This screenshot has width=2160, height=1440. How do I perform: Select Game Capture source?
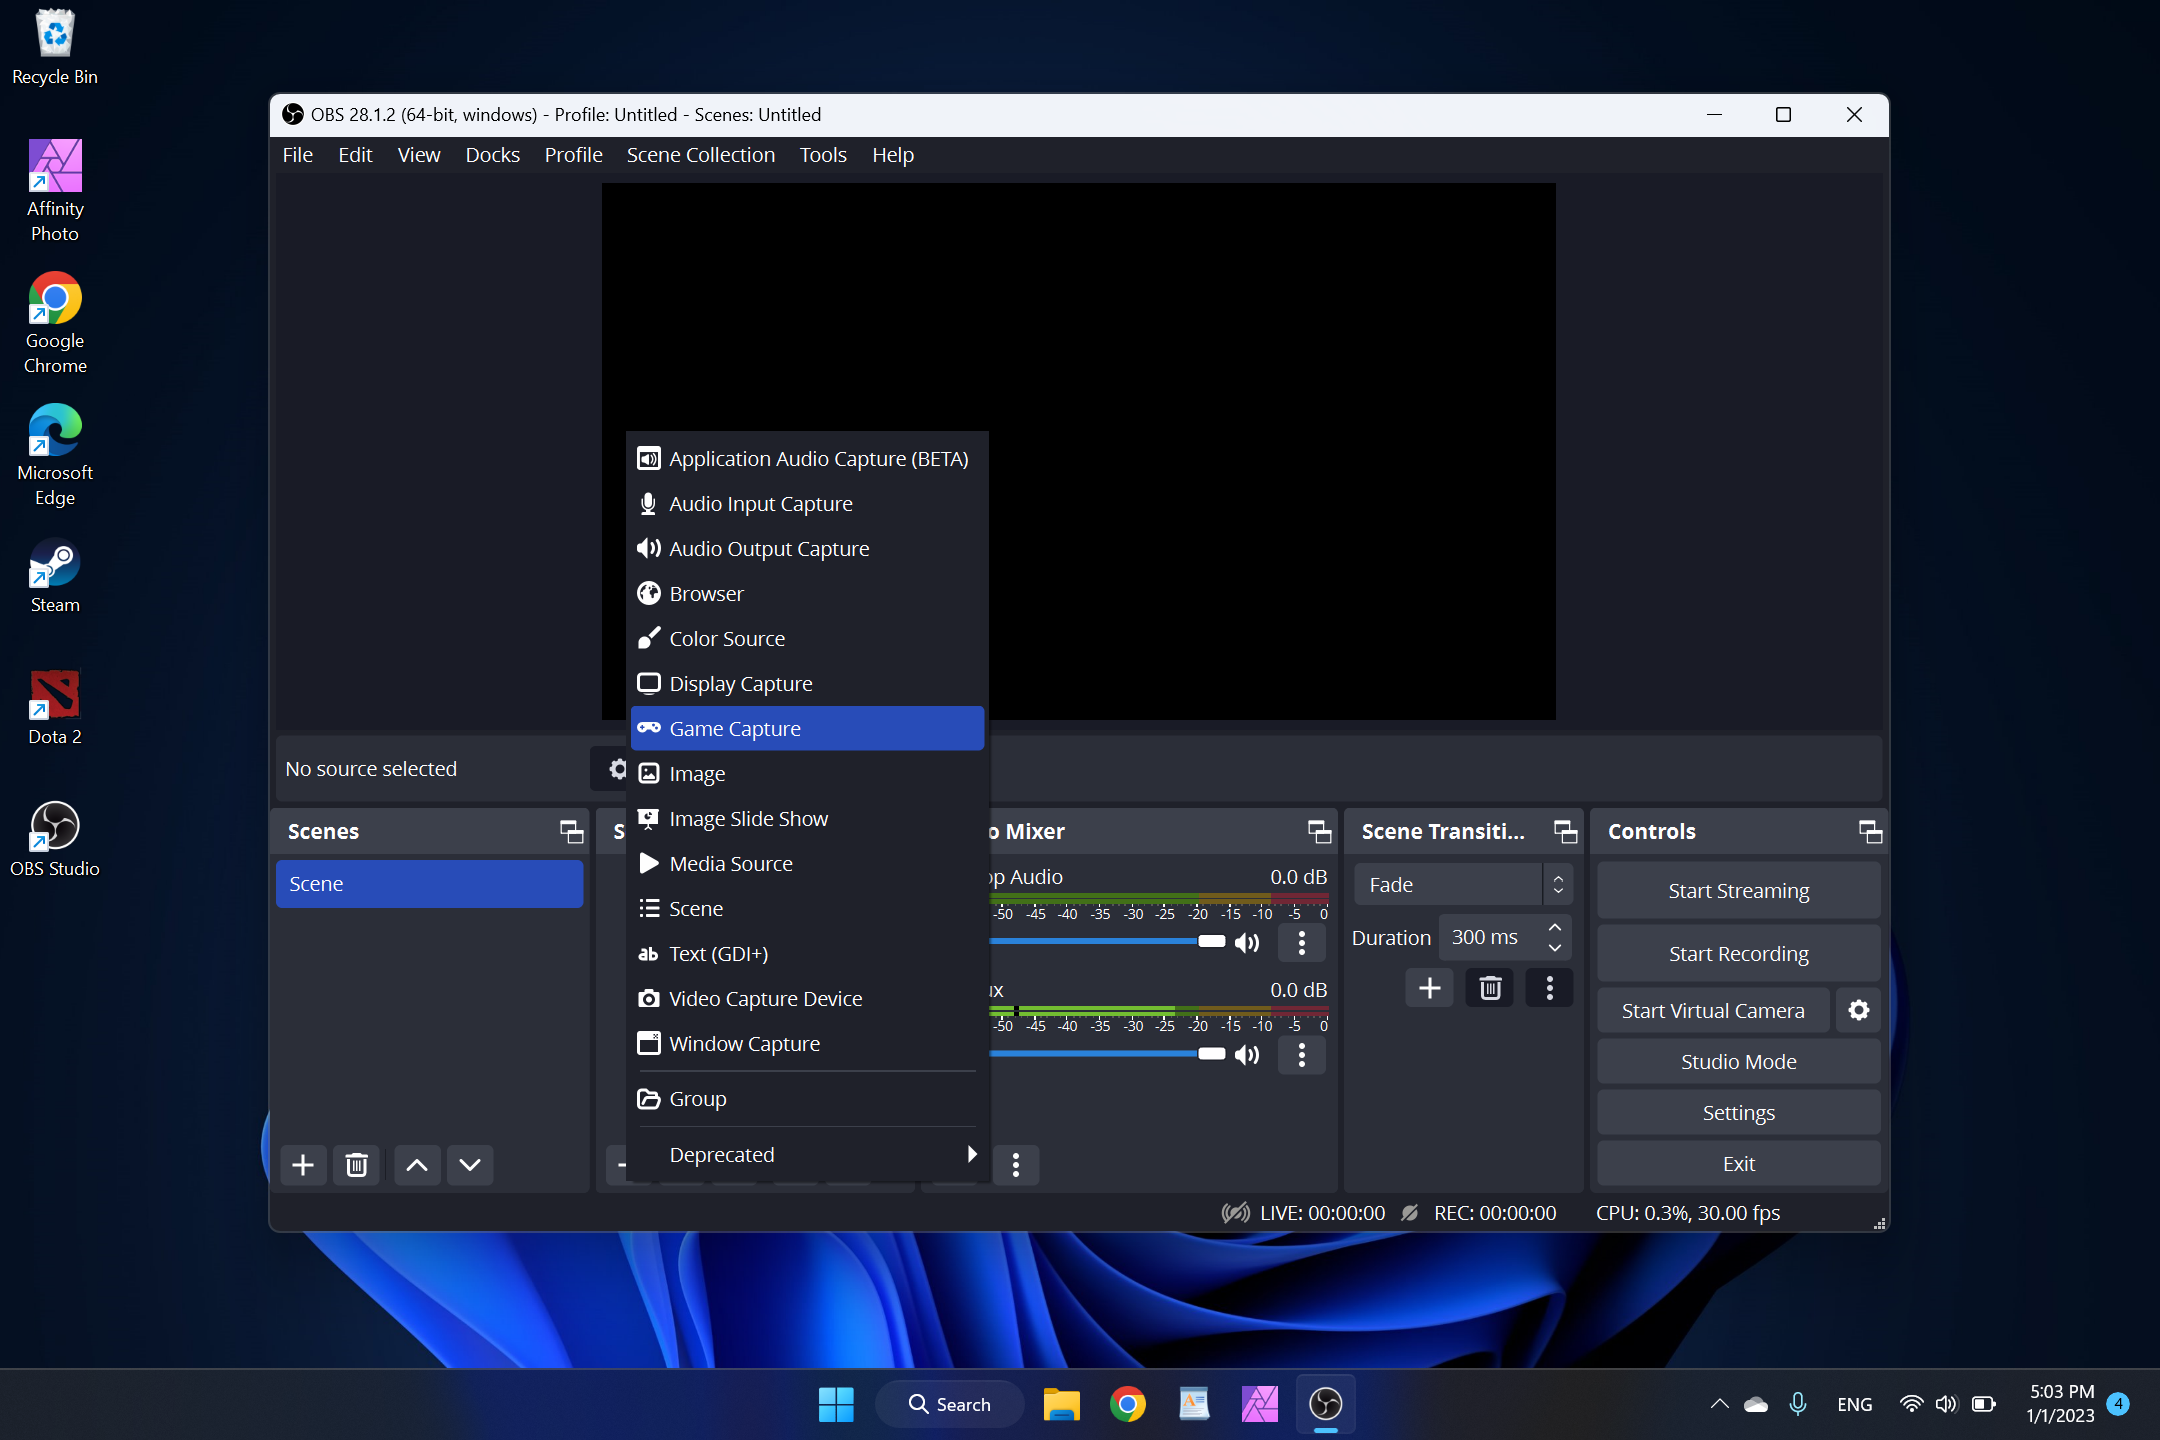pos(807,729)
